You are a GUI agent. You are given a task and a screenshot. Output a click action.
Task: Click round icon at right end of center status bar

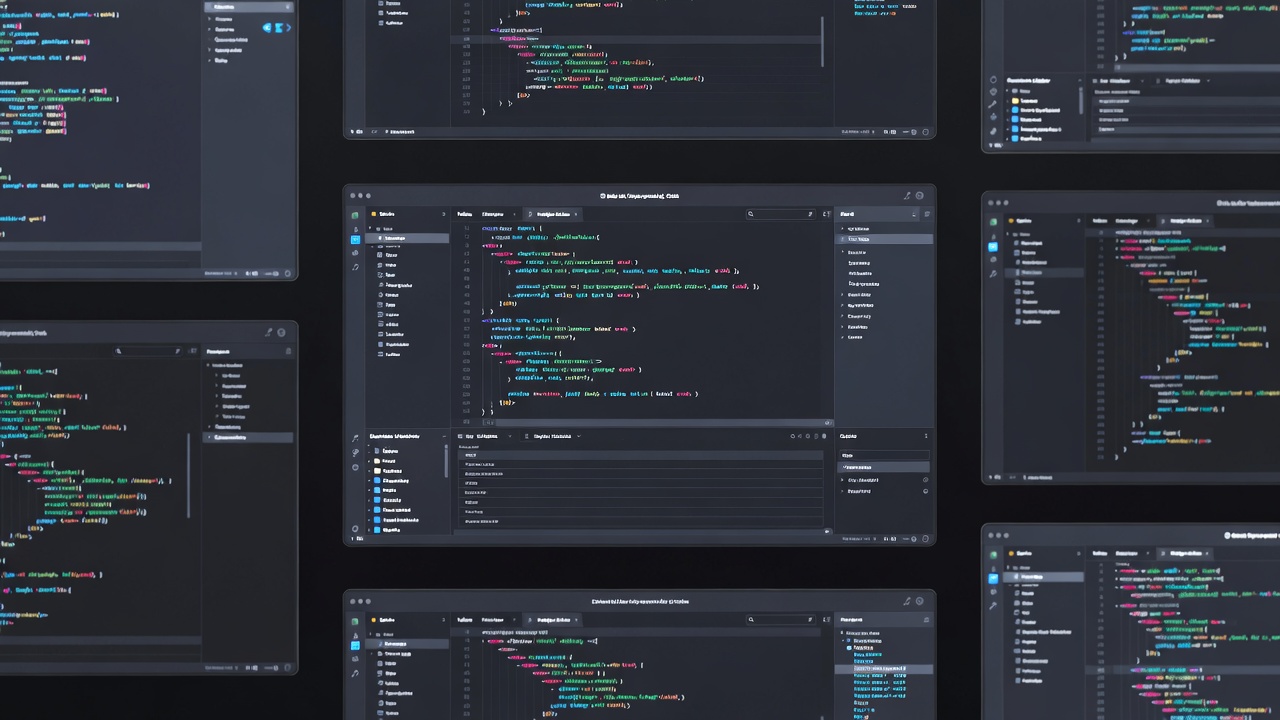coord(925,539)
